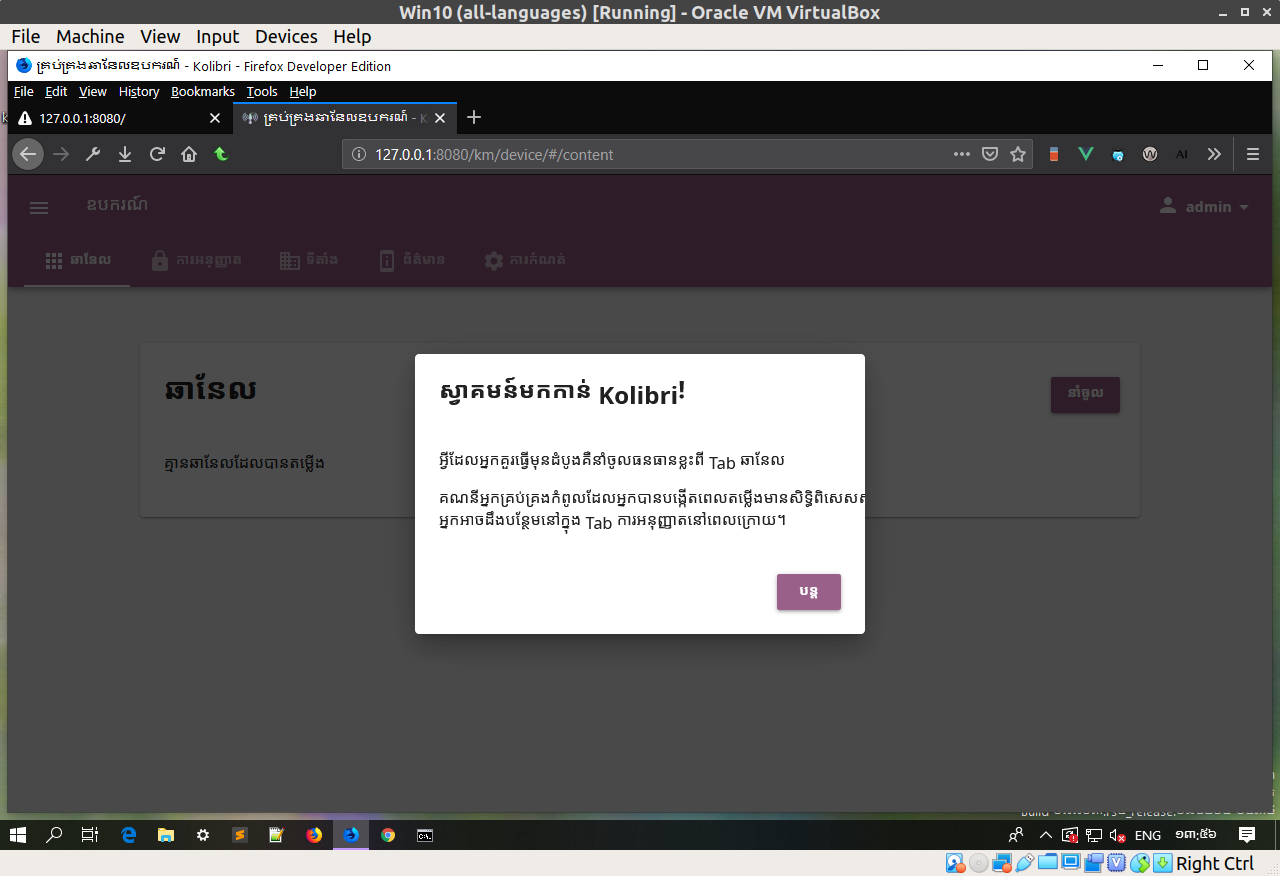The width and height of the screenshot is (1280, 876).
Task: Open Firefox File menu
Action: pos(24,91)
